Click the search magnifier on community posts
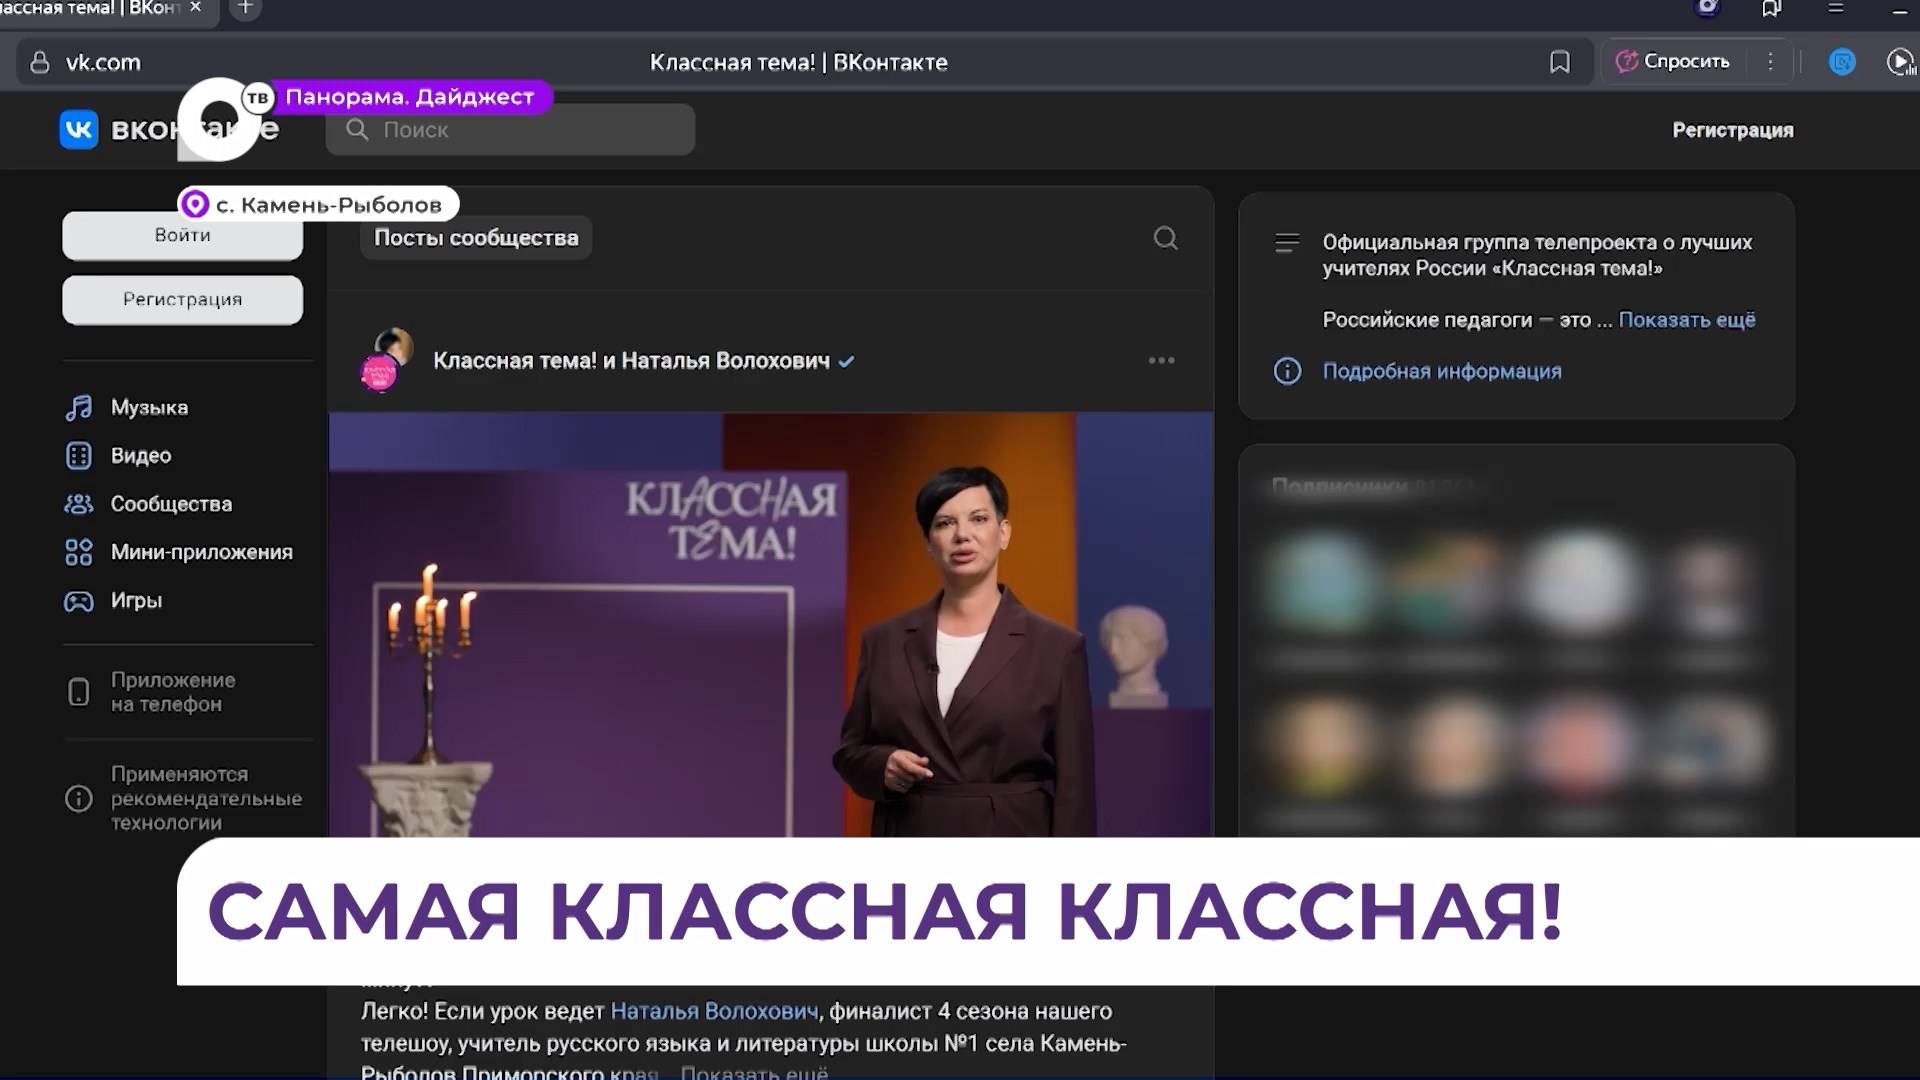 coord(1164,238)
